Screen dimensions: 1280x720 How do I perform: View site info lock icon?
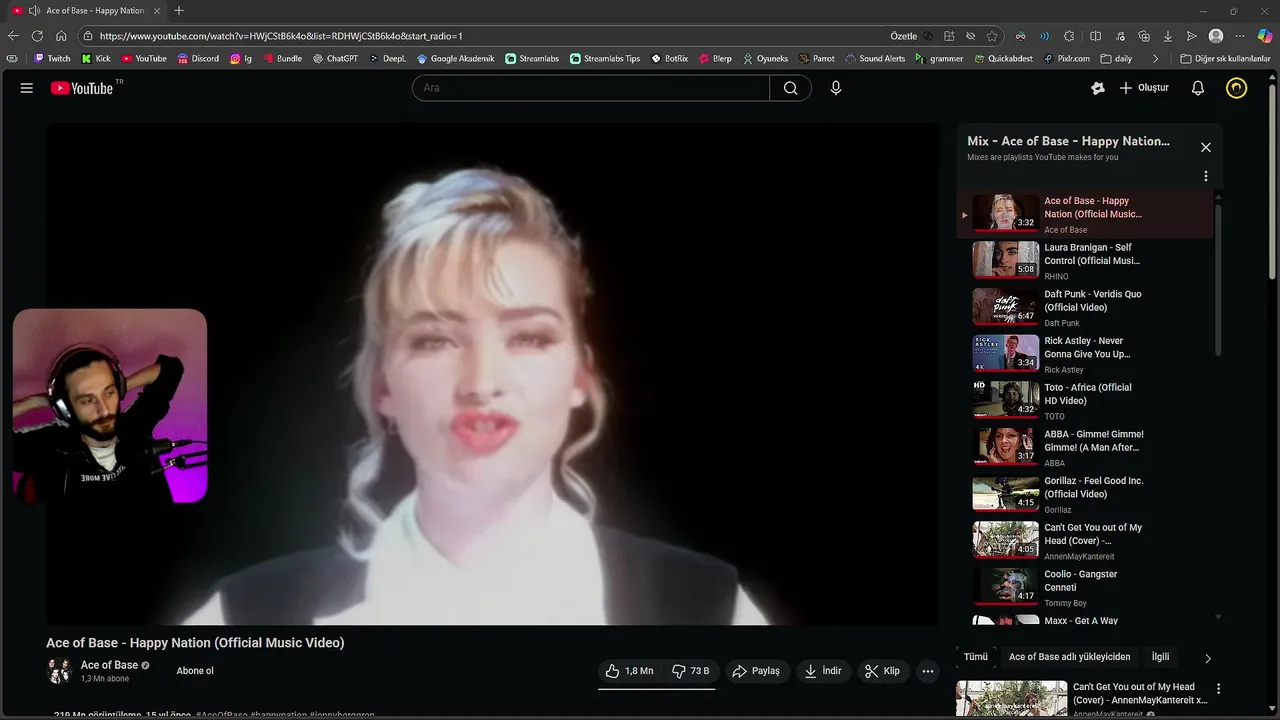click(88, 36)
